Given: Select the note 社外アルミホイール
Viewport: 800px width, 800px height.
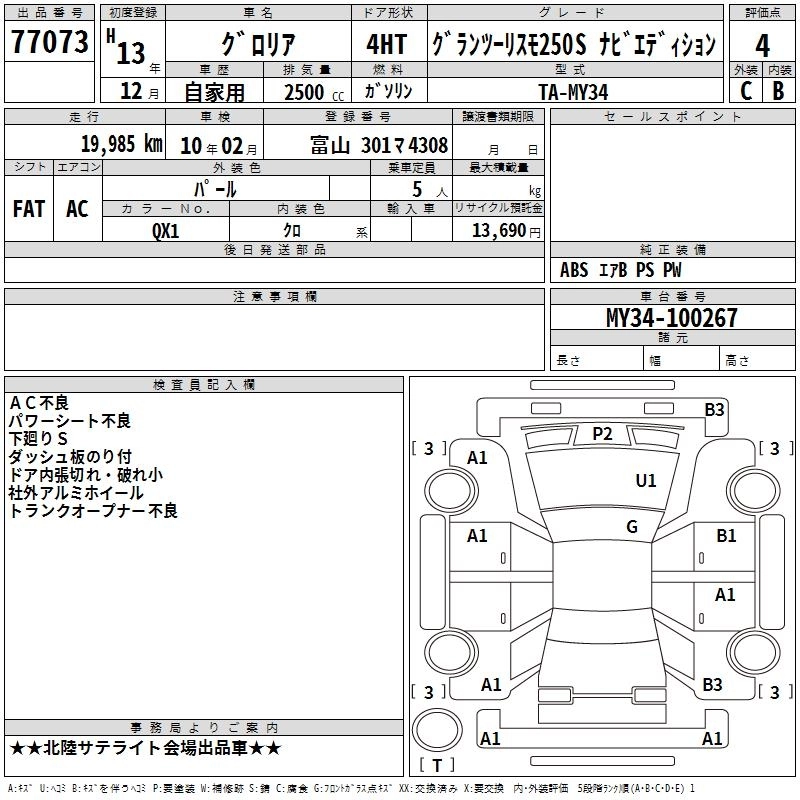Looking at the screenshot, I should (x=76, y=493).
